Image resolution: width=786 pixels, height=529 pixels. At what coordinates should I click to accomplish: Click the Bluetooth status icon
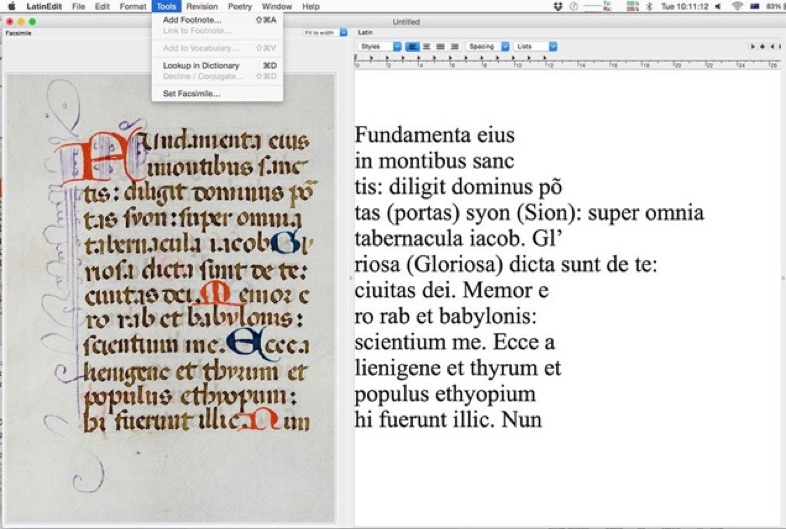(649, 7)
